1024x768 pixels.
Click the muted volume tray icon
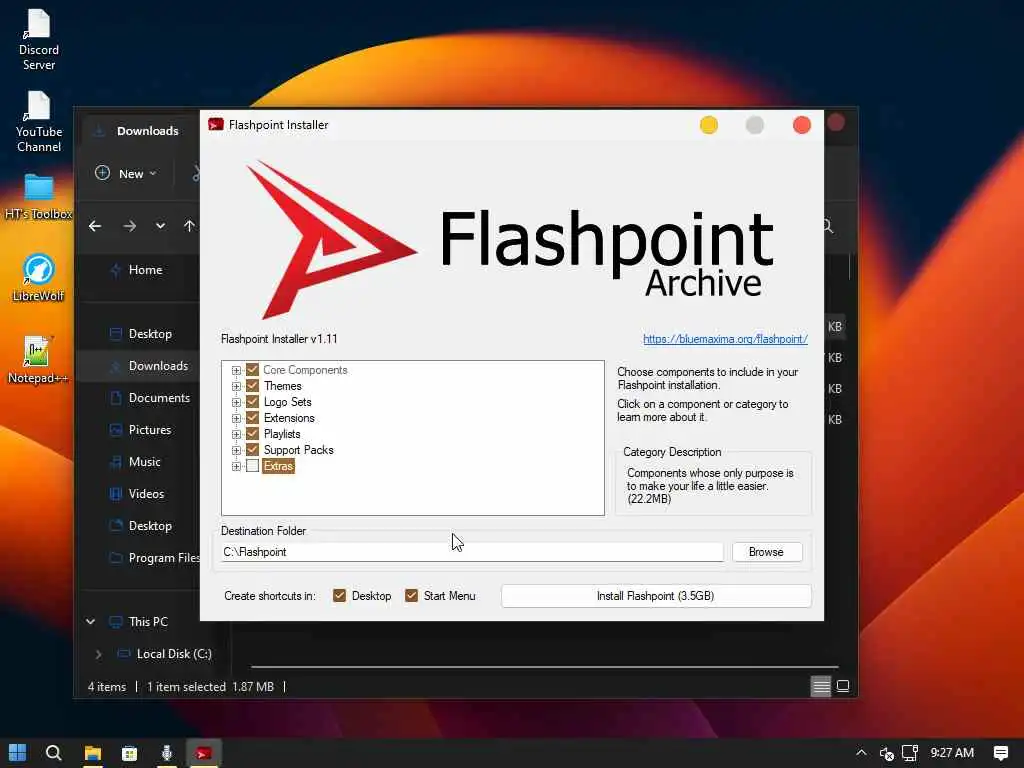886,753
